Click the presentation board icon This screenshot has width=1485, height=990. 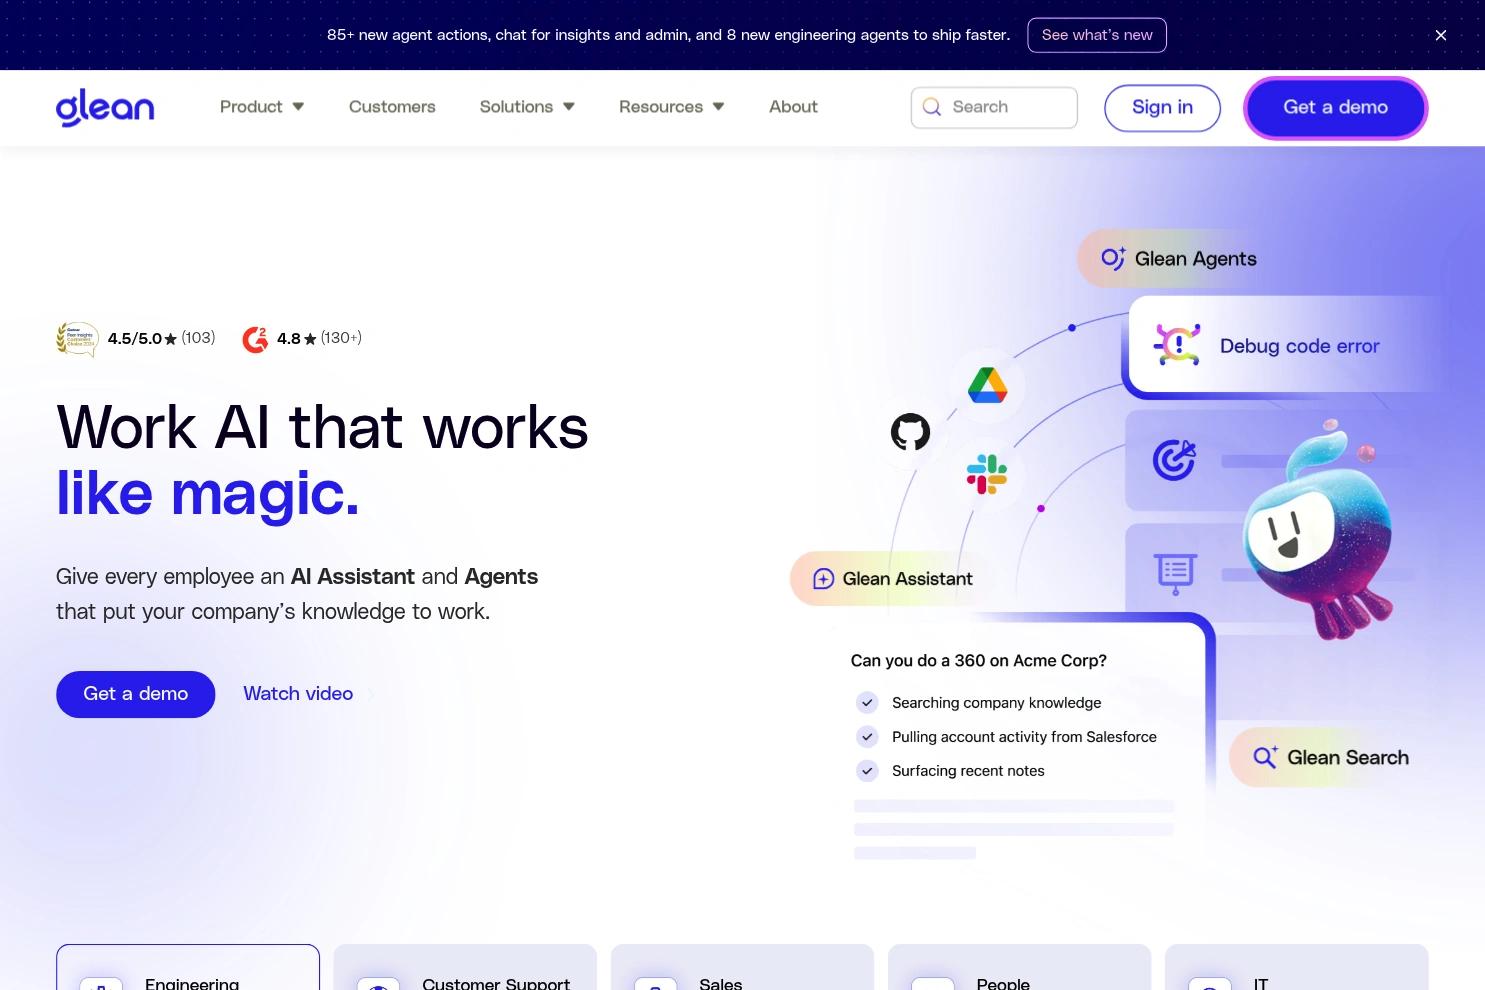coord(1175,574)
